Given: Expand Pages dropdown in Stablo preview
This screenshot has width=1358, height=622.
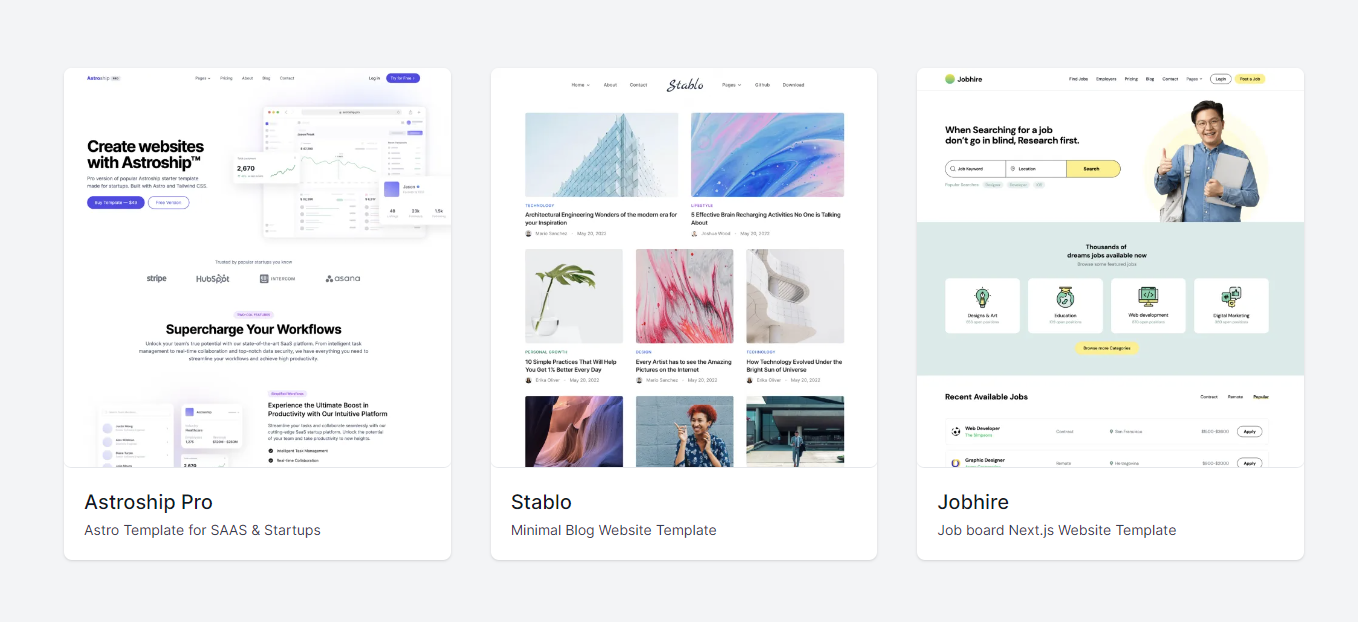Looking at the screenshot, I should (732, 85).
